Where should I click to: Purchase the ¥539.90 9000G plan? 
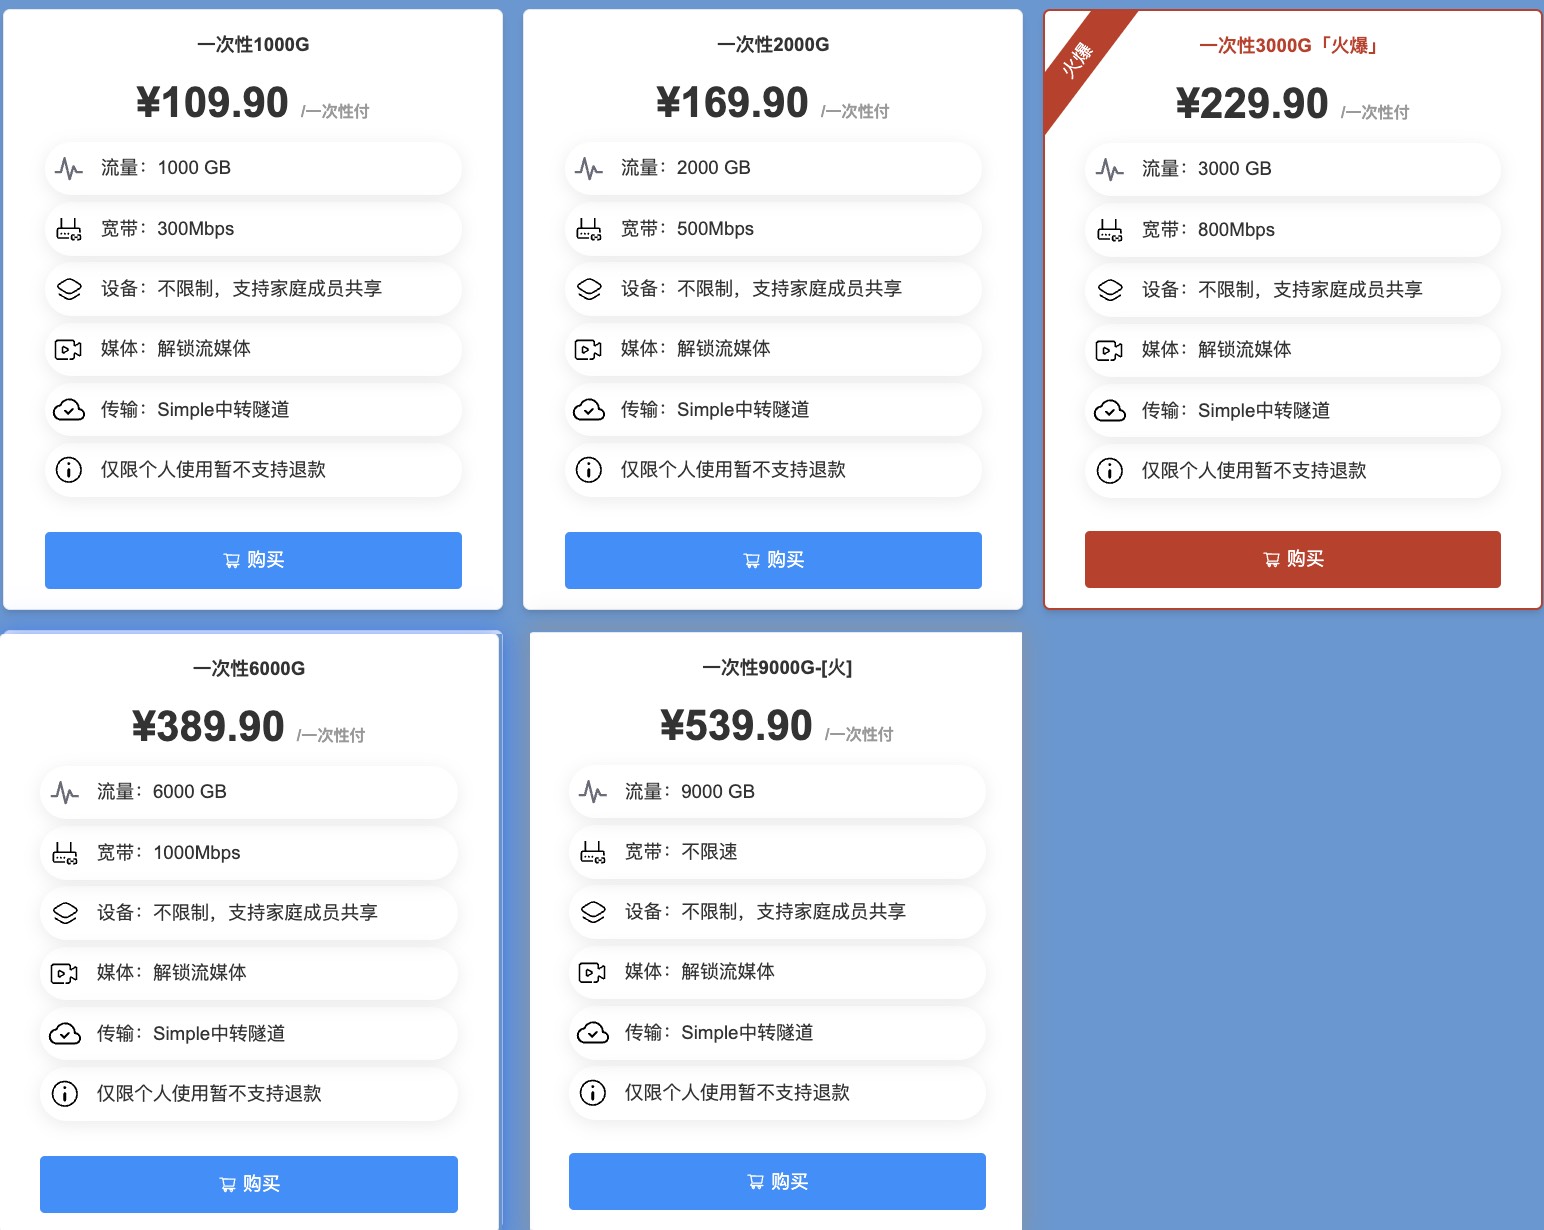tap(777, 1182)
